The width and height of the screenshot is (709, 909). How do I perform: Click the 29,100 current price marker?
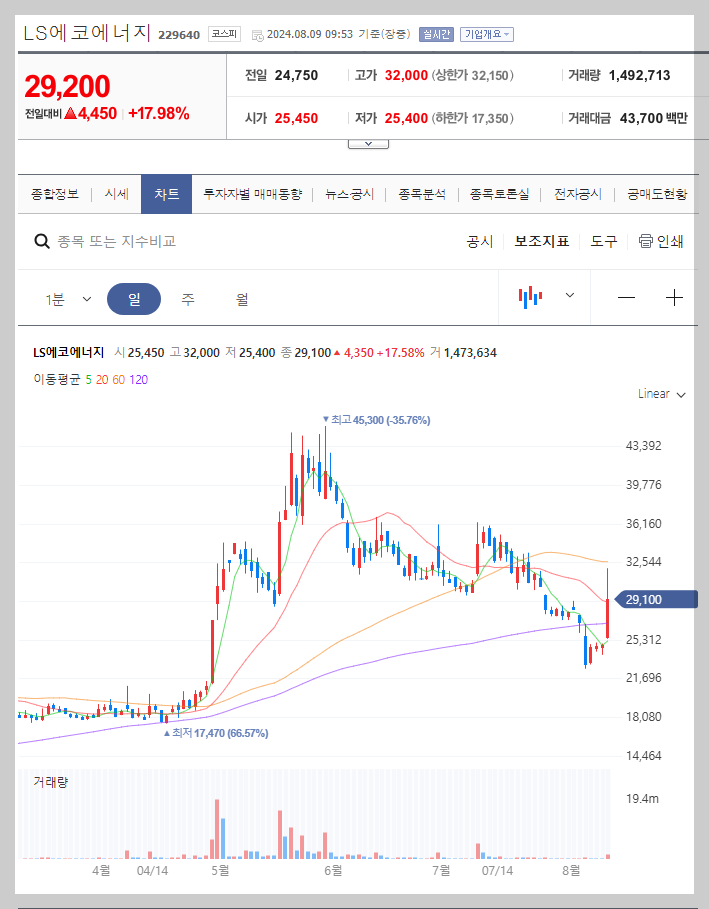(x=656, y=599)
